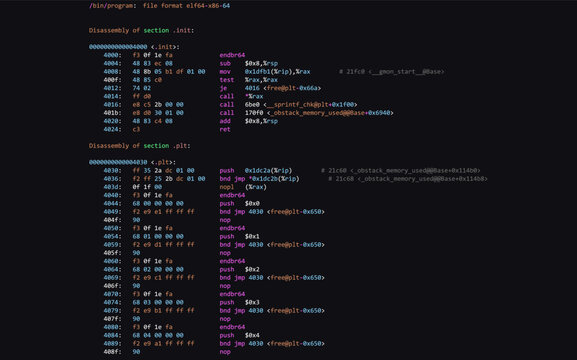Click the "sub" mnemonic

225,63
